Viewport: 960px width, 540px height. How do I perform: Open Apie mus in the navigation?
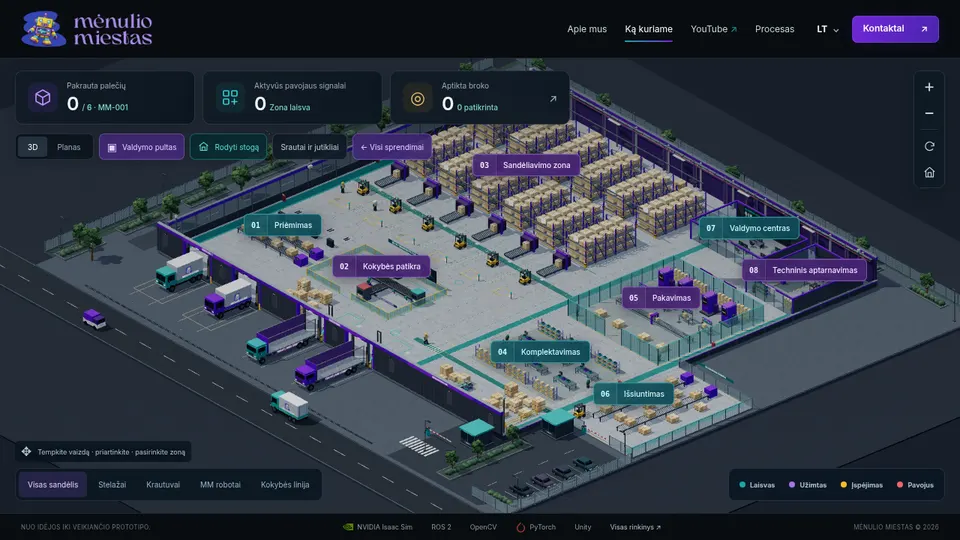[587, 29]
